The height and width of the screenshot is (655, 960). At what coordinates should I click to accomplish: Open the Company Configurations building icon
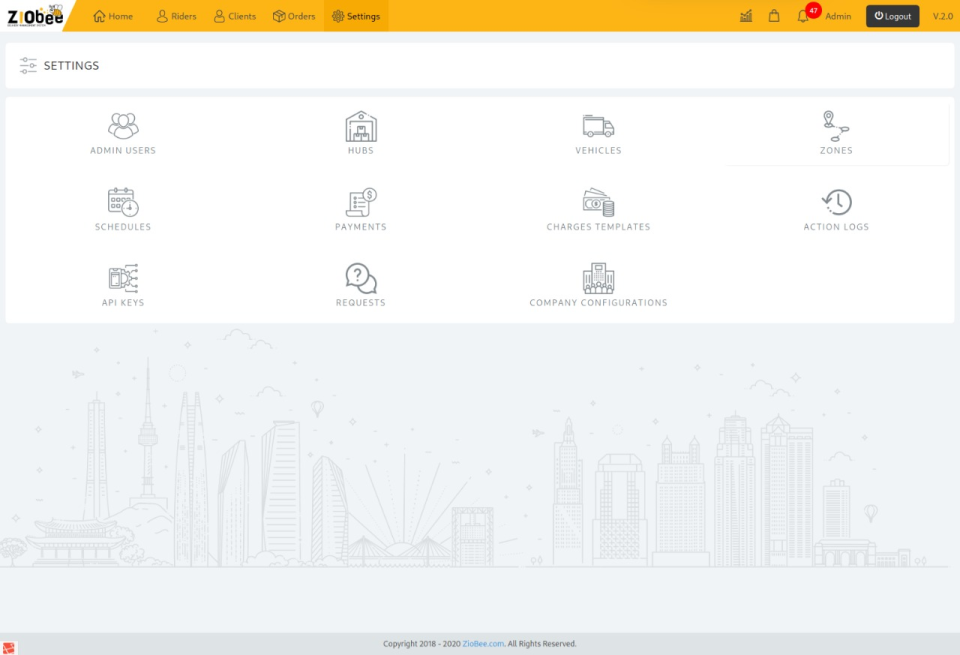coord(598,276)
